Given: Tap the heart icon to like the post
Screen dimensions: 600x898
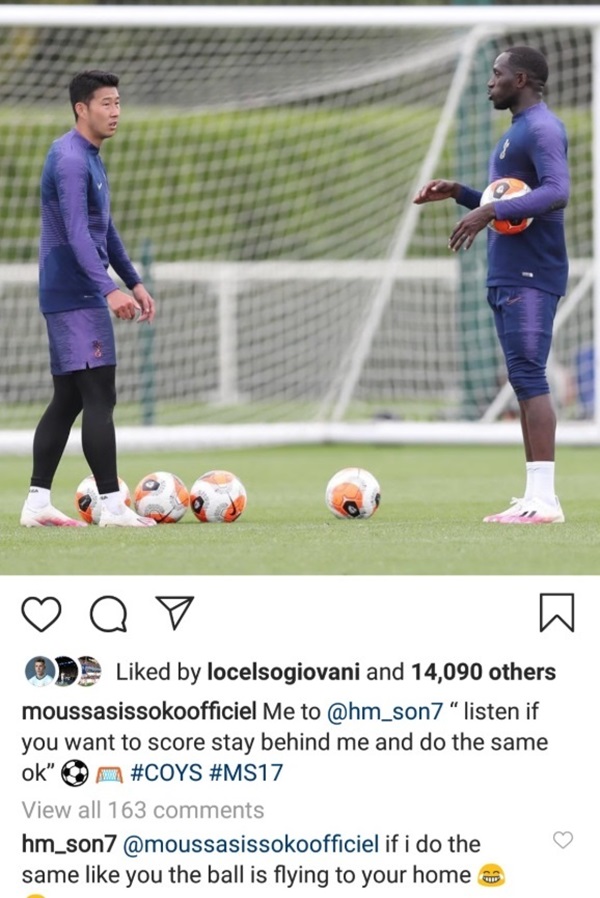Looking at the screenshot, I should point(41,614).
